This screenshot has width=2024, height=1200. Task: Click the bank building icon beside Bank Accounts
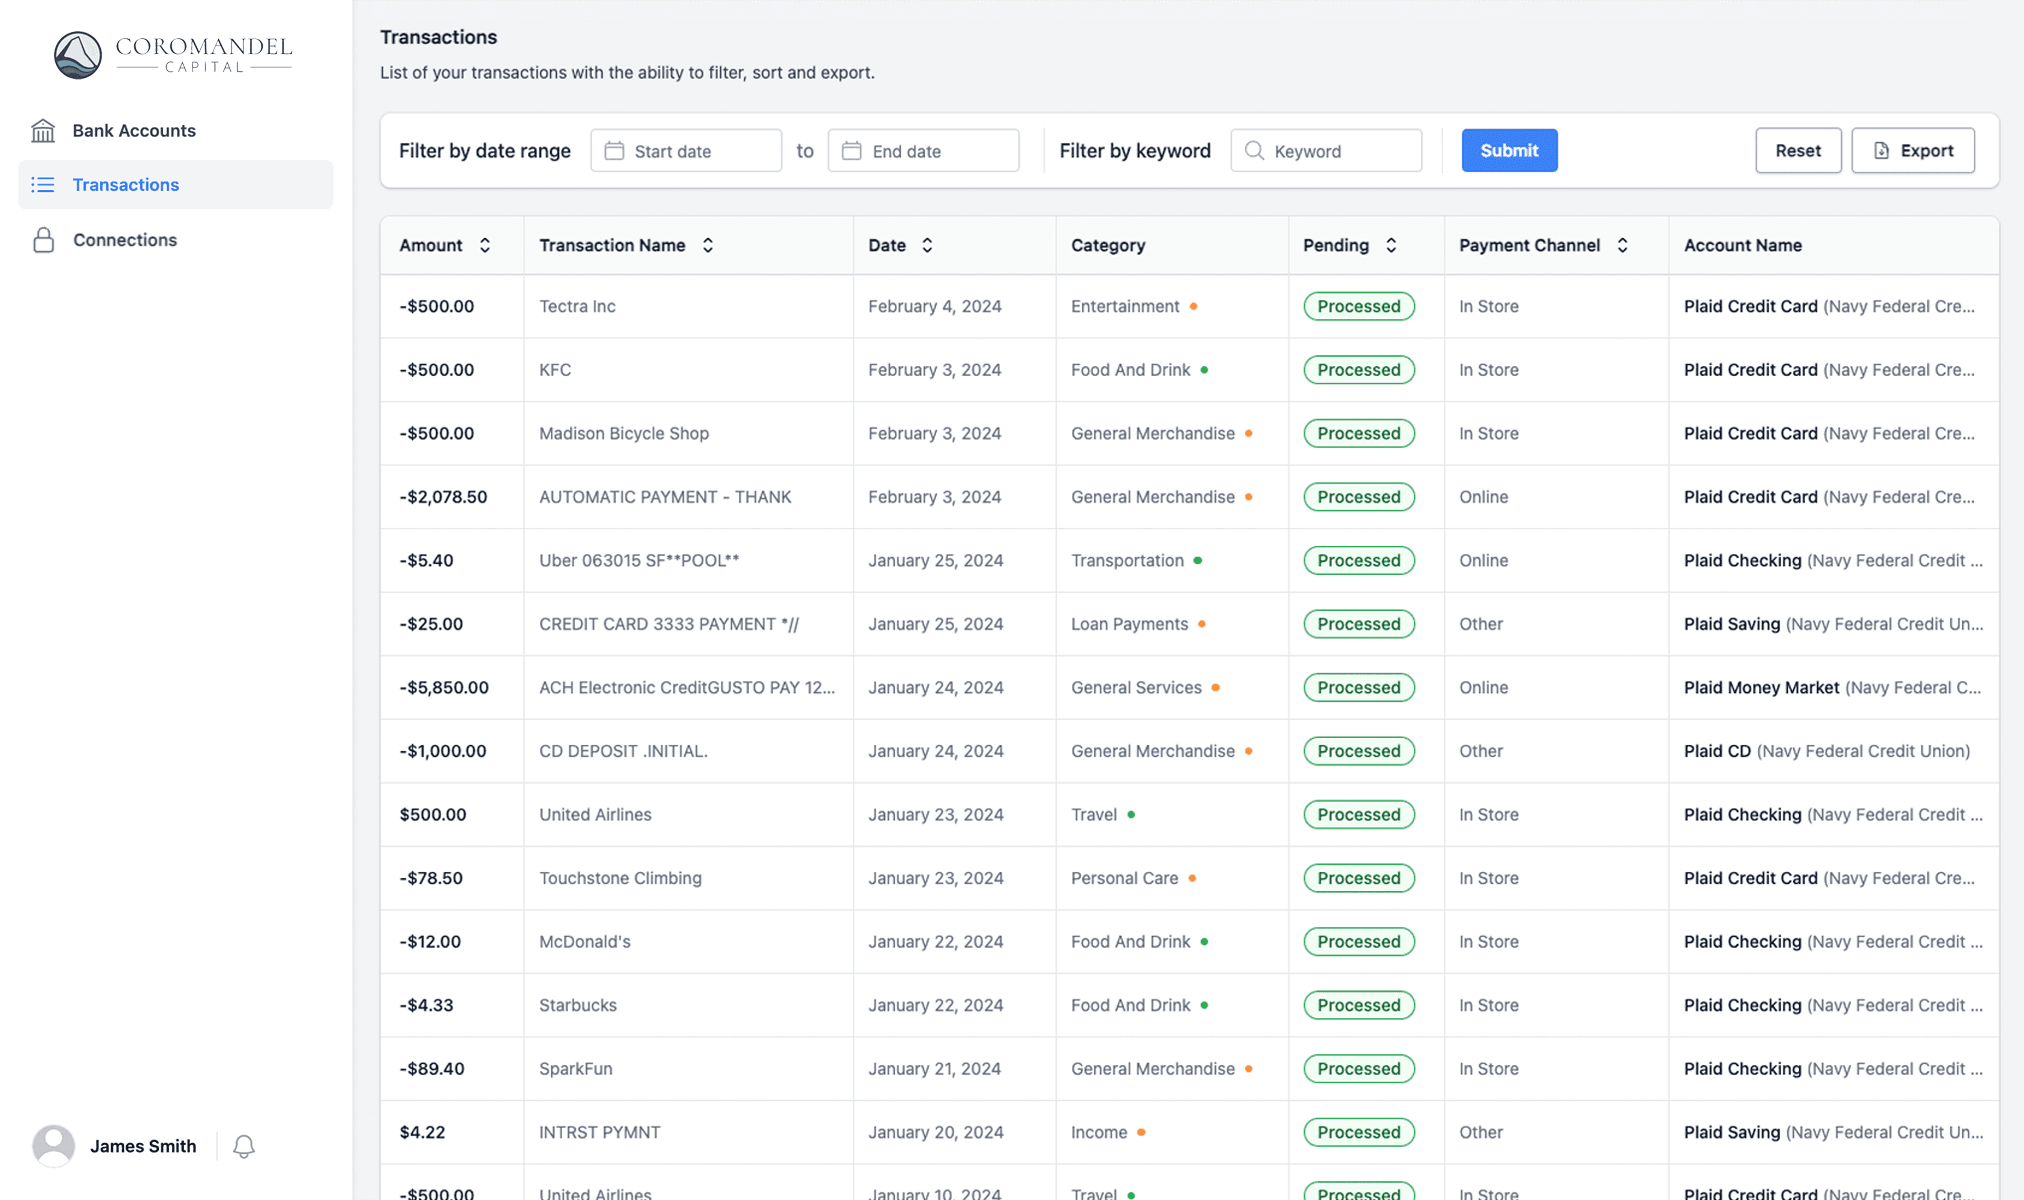[x=43, y=130]
